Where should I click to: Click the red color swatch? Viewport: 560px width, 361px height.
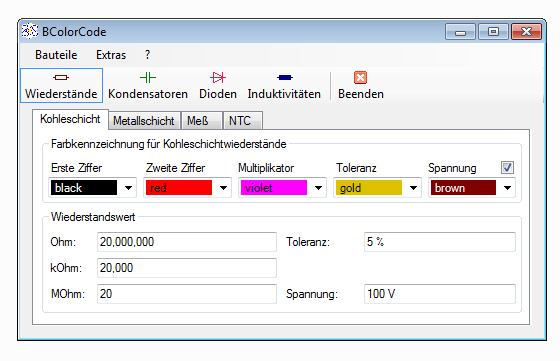point(179,188)
